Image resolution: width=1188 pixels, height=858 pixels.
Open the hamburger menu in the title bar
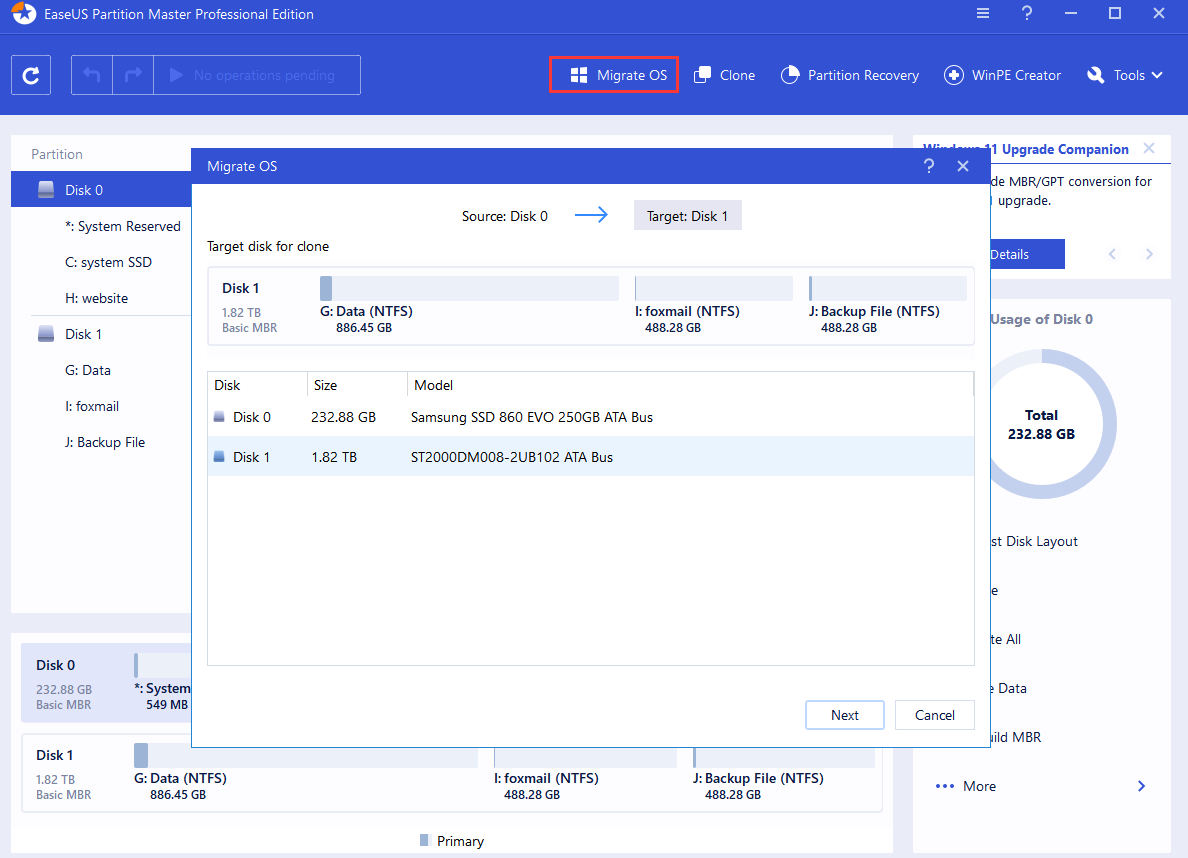(x=983, y=14)
